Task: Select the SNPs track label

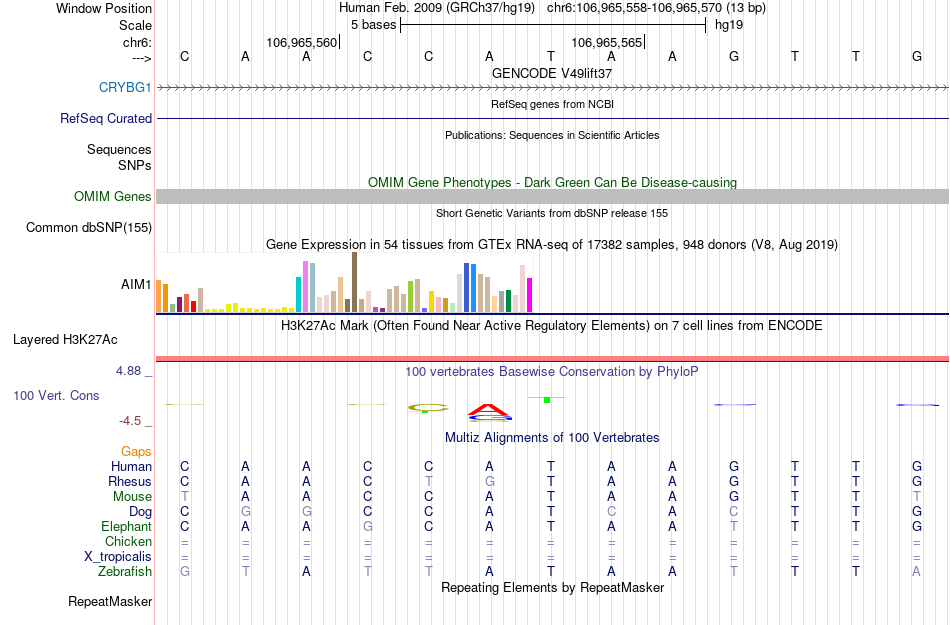Action: coord(135,165)
